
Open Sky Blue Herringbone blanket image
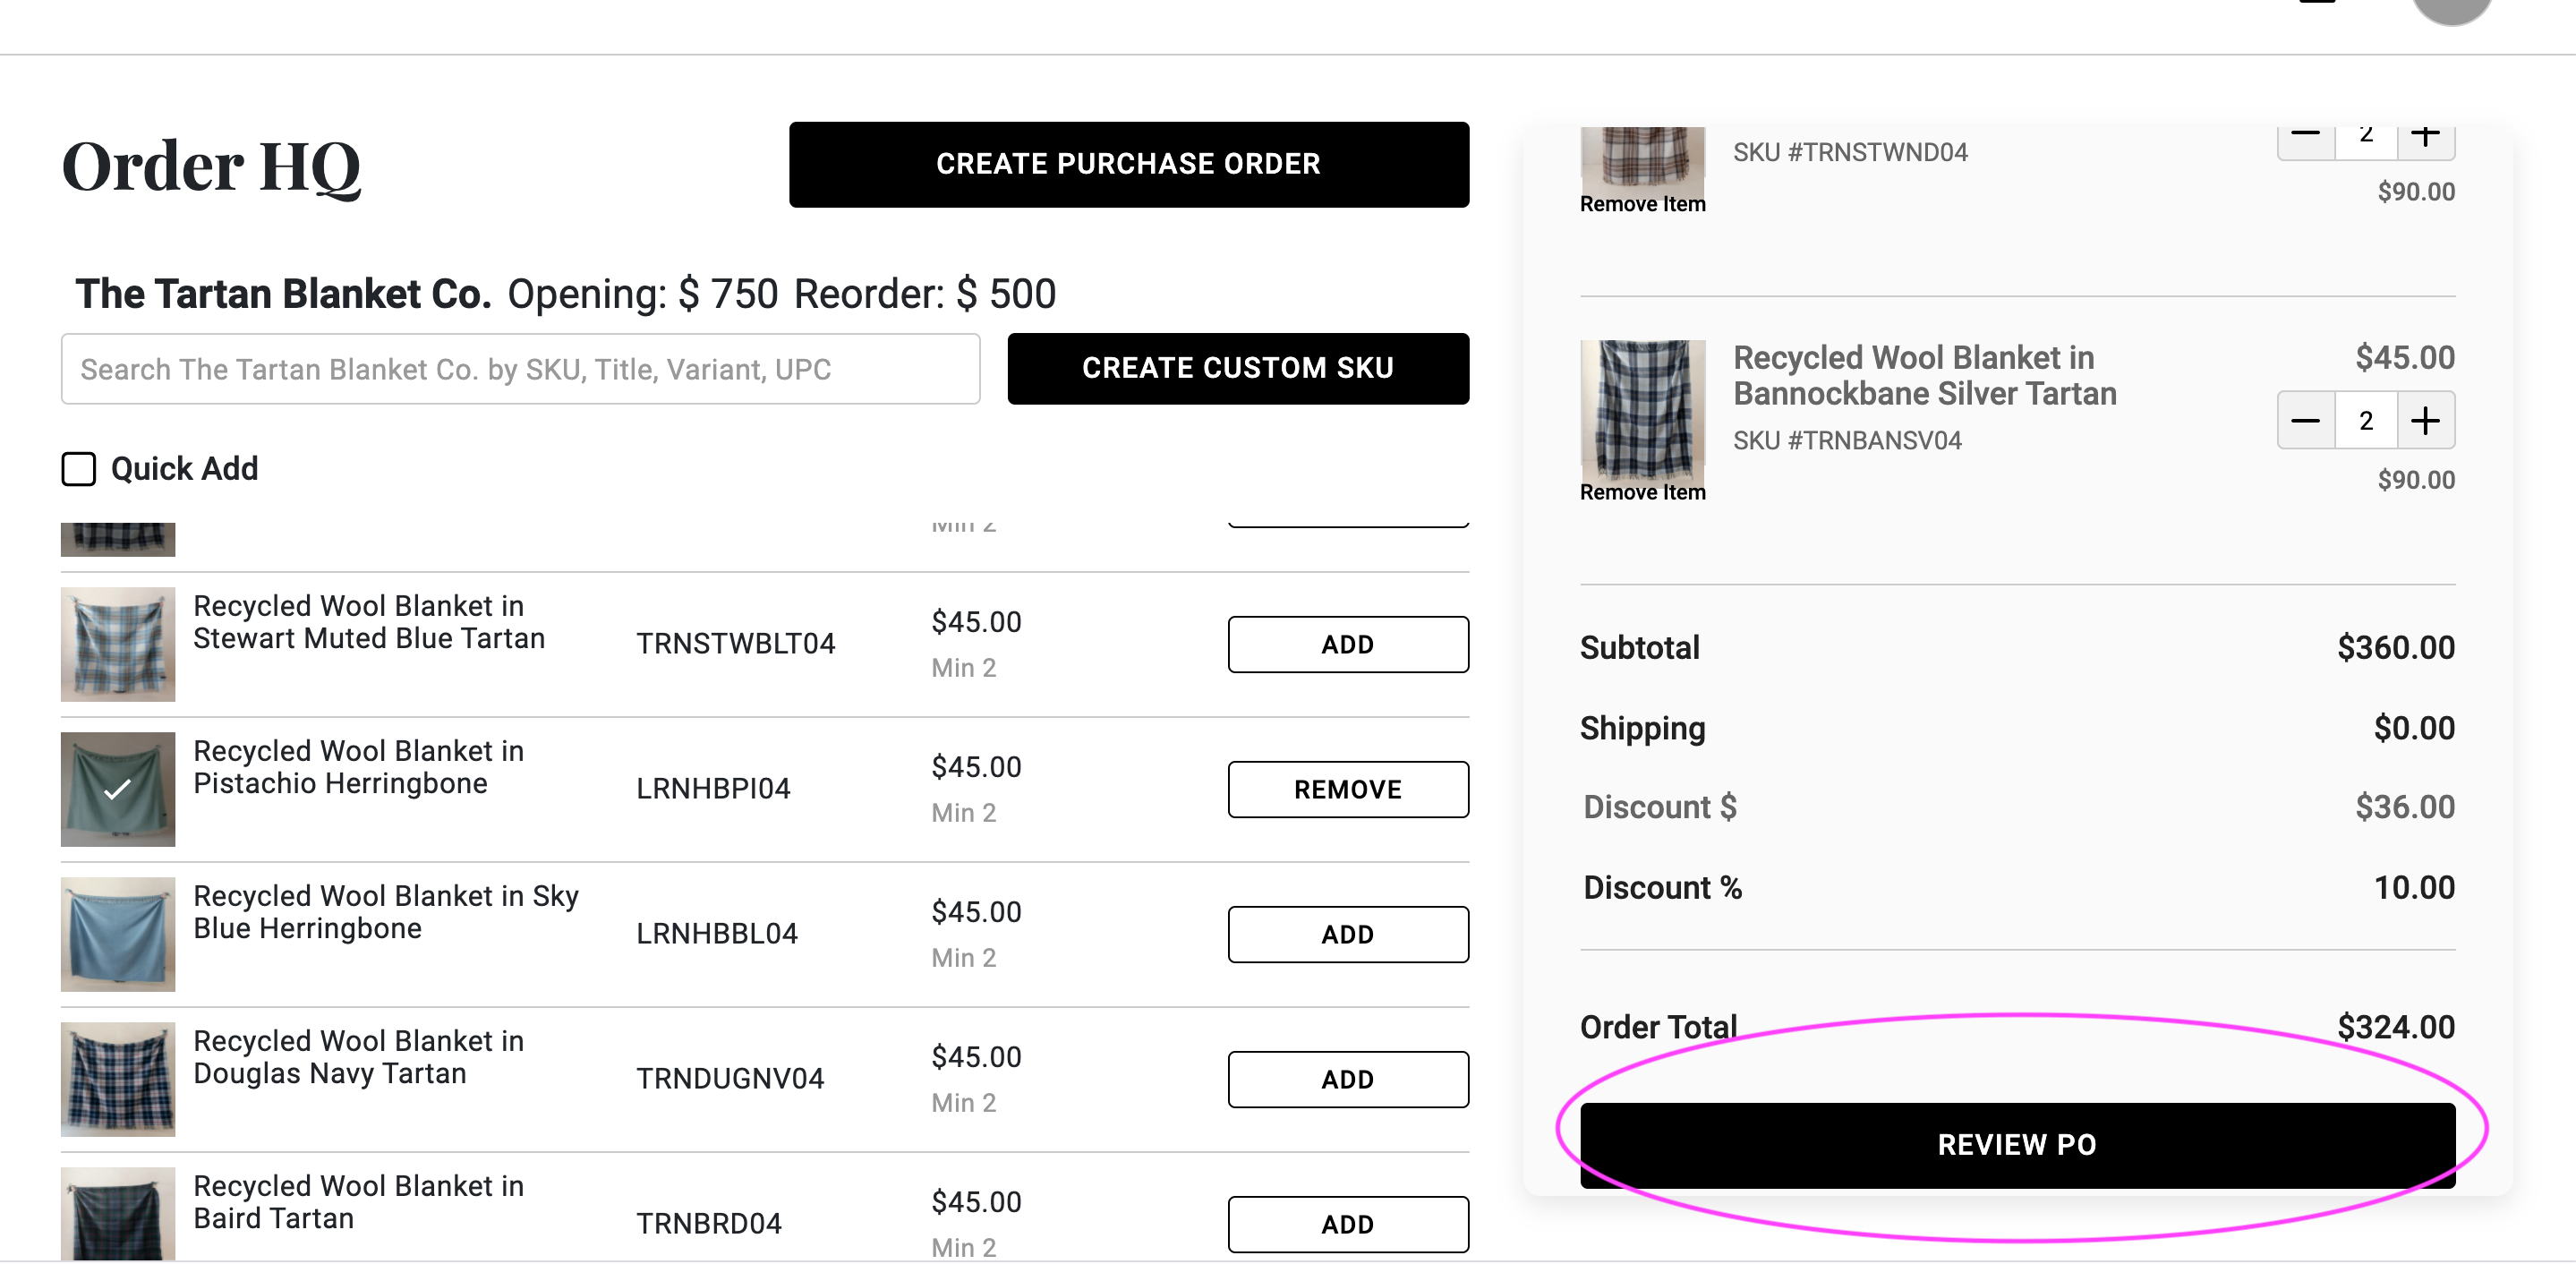pos(118,934)
